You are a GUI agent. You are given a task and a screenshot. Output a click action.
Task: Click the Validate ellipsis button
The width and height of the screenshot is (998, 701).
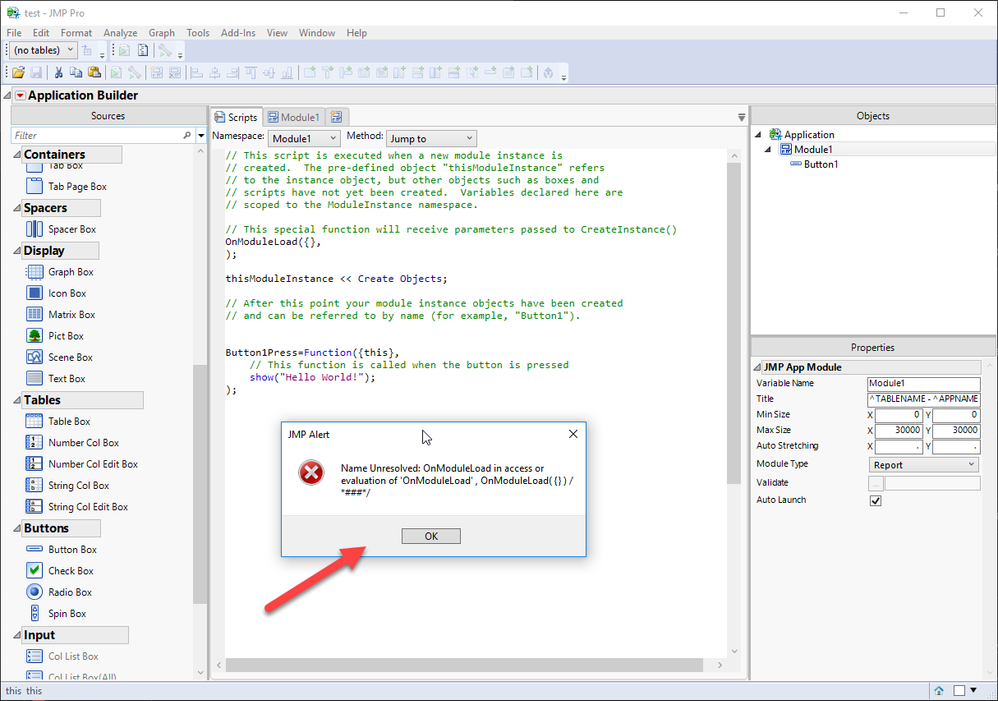[876, 483]
